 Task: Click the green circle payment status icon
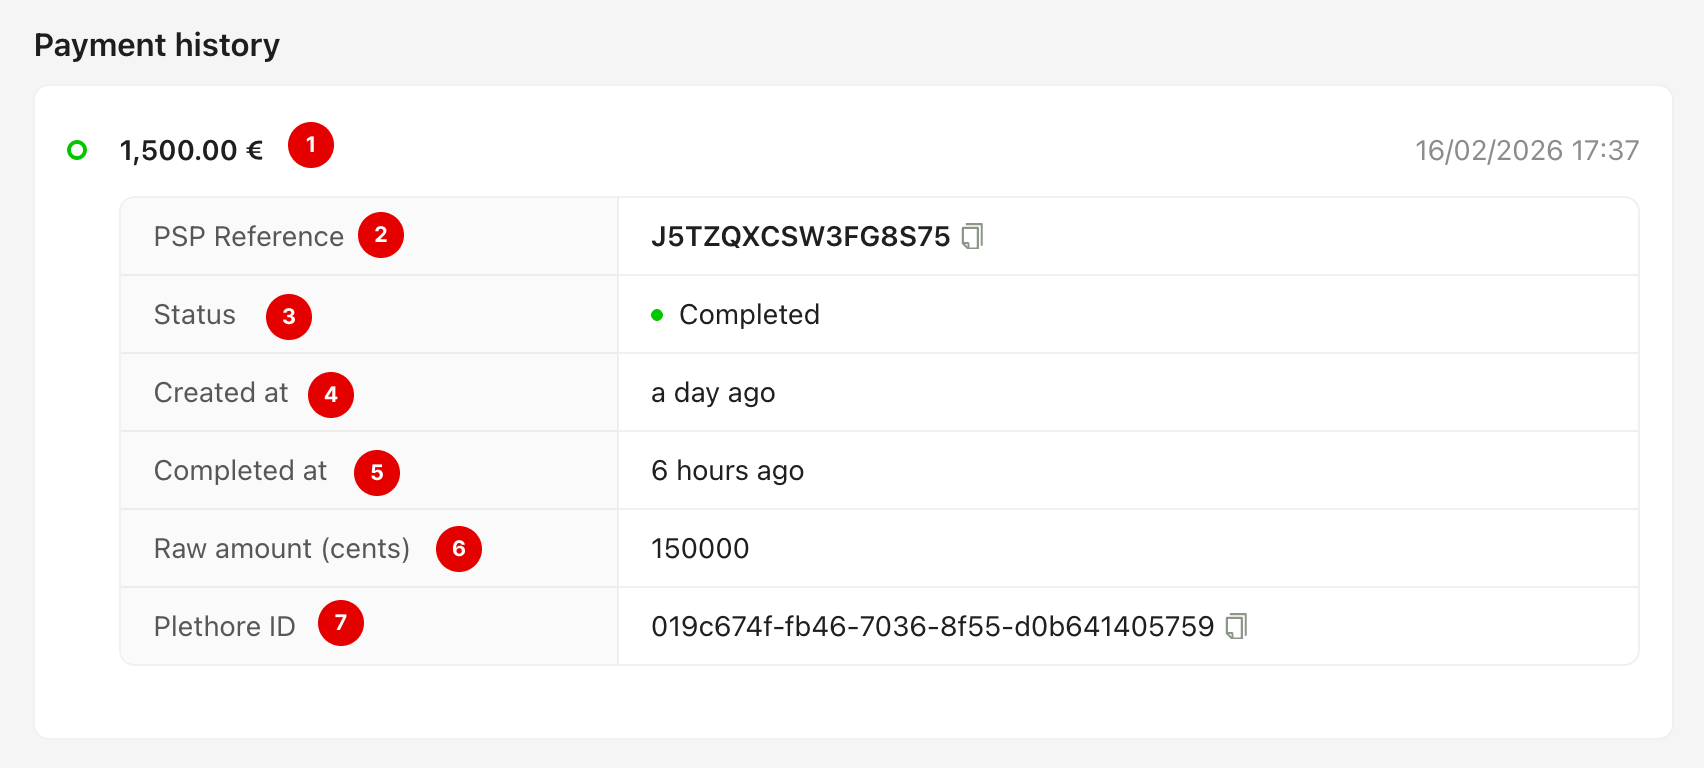tap(77, 150)
